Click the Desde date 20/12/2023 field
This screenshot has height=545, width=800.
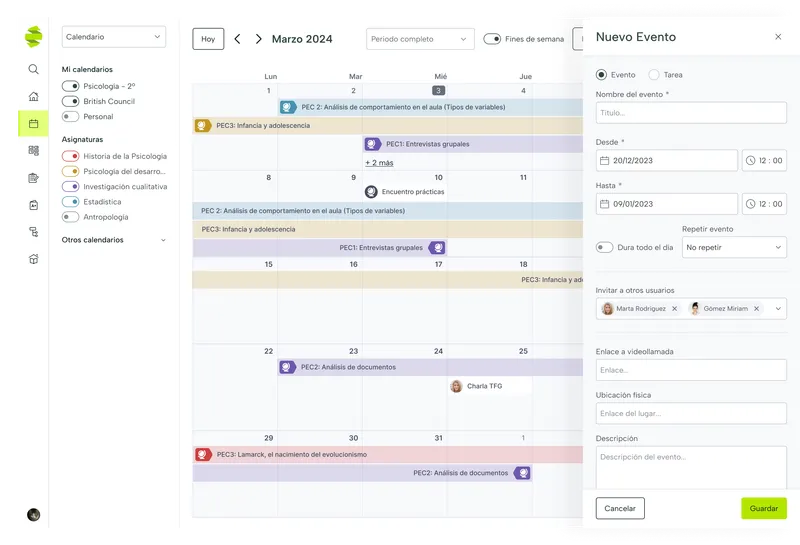click(666, 160)
